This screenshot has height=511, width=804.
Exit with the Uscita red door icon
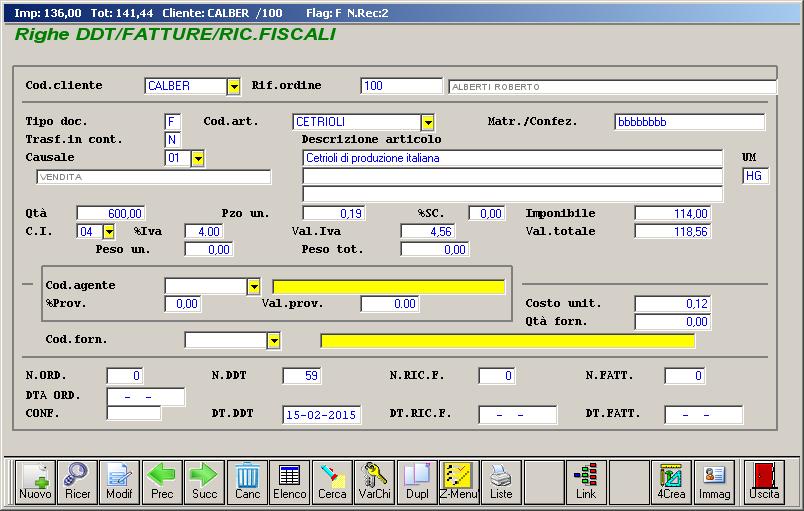pos(764,482)
